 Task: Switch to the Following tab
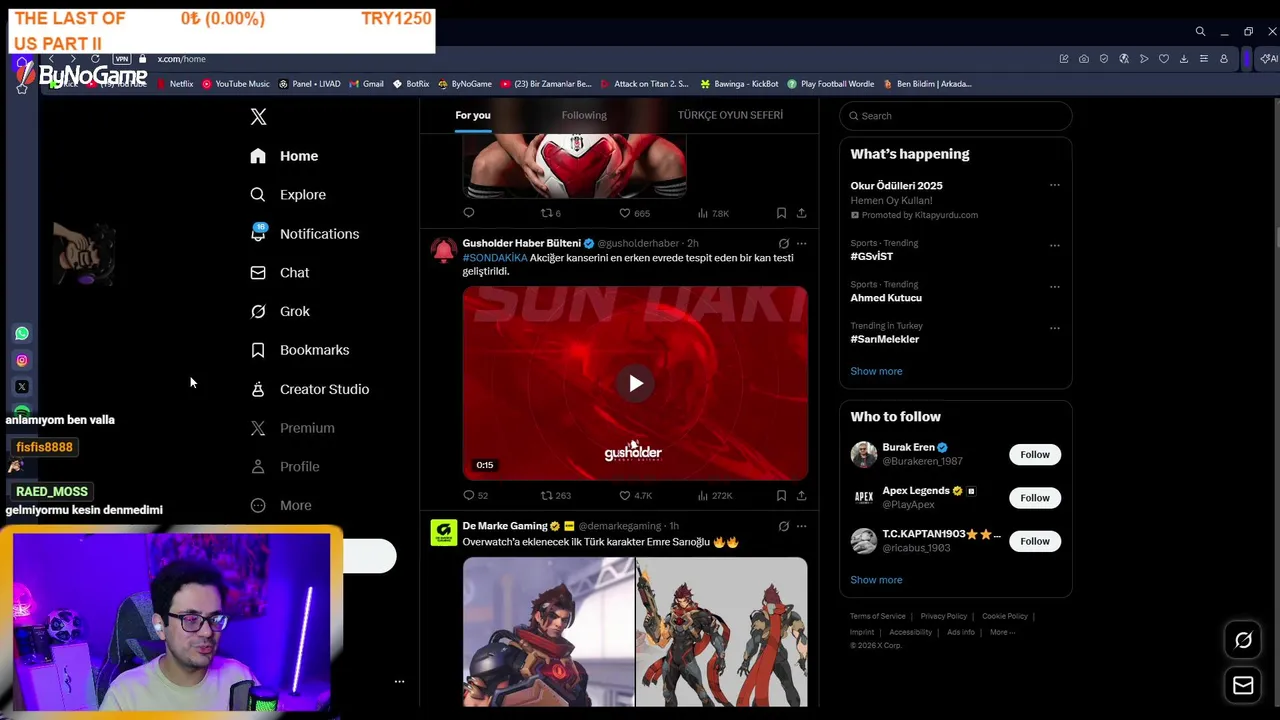(x=584, y=115)
